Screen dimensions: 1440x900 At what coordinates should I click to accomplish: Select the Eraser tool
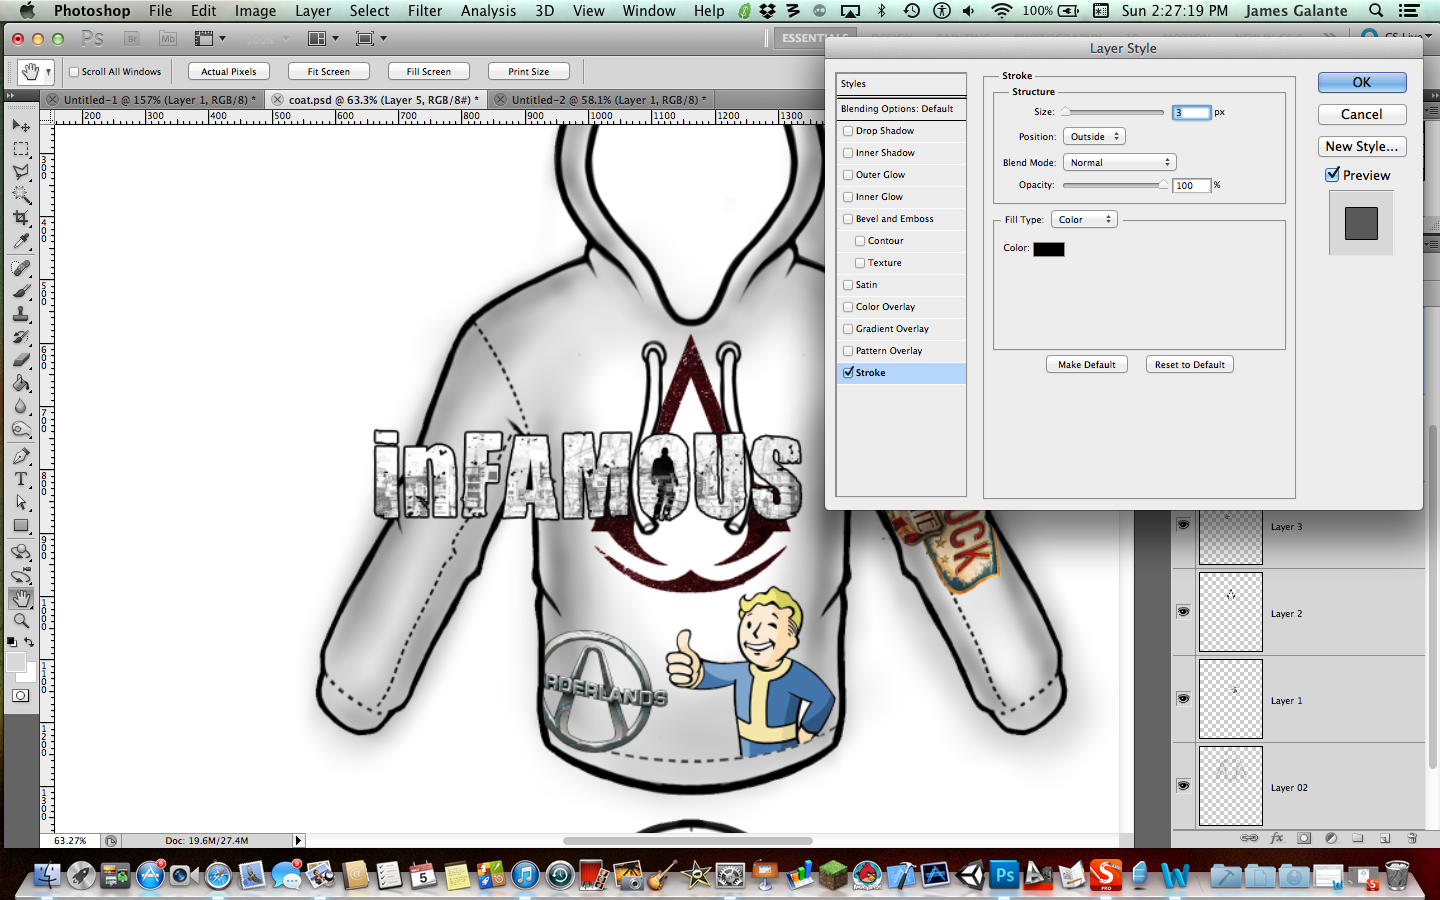click(21, 360)
